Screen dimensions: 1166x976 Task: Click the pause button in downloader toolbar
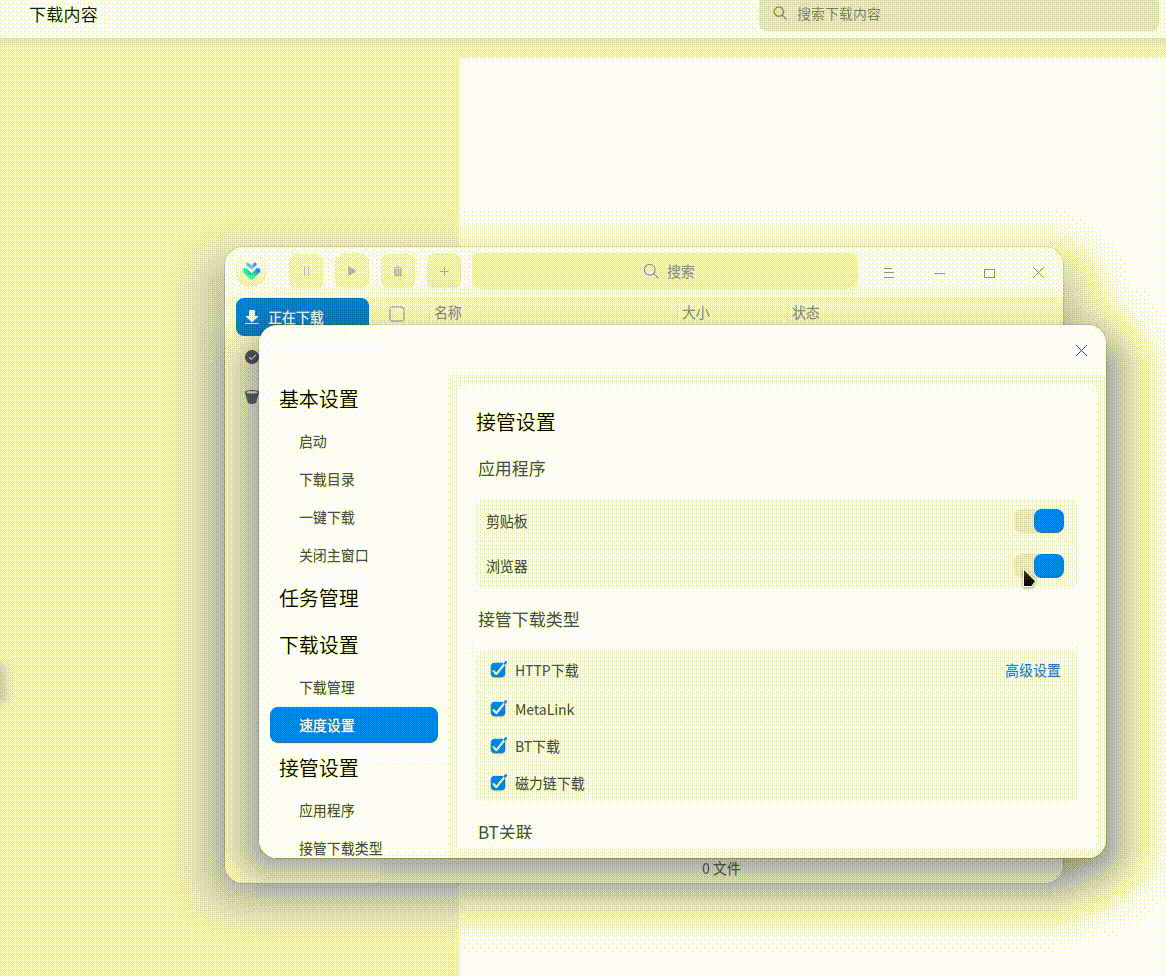(306, 272)
